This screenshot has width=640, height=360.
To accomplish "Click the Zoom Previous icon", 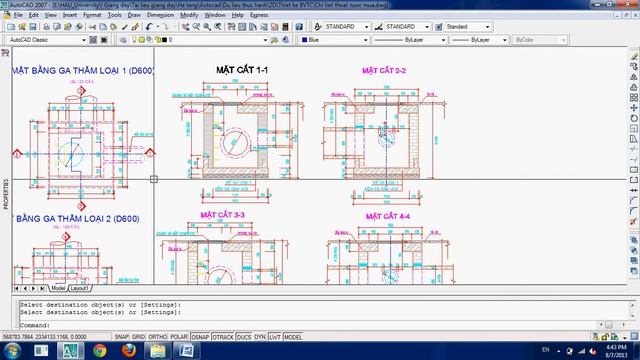I will [x=218, y=27].
